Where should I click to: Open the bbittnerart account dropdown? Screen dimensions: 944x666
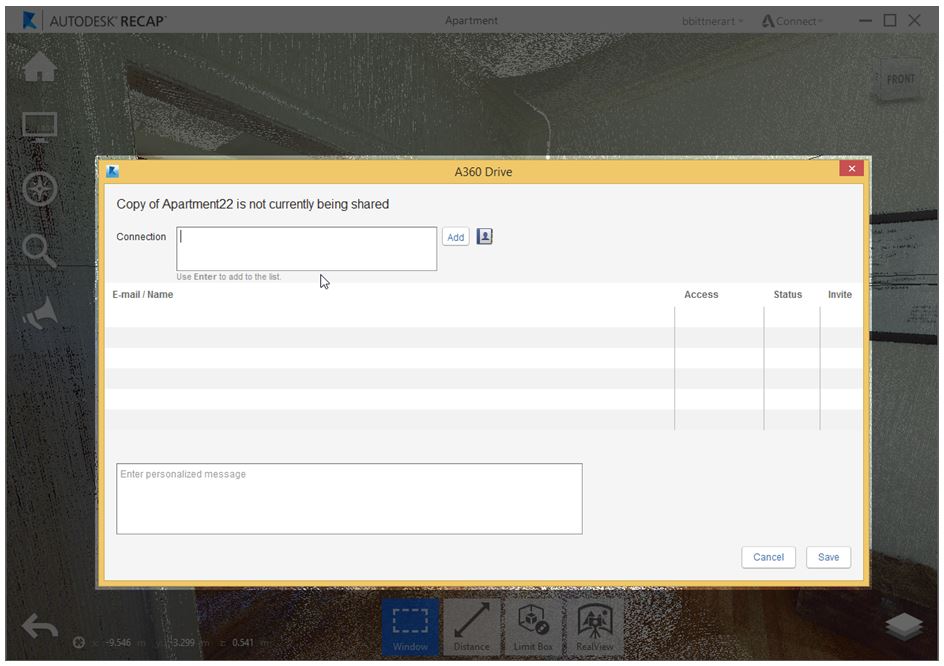point(712,21)
